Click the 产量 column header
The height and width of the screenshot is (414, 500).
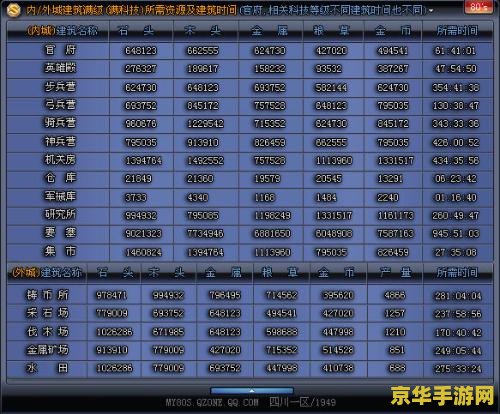395,273
